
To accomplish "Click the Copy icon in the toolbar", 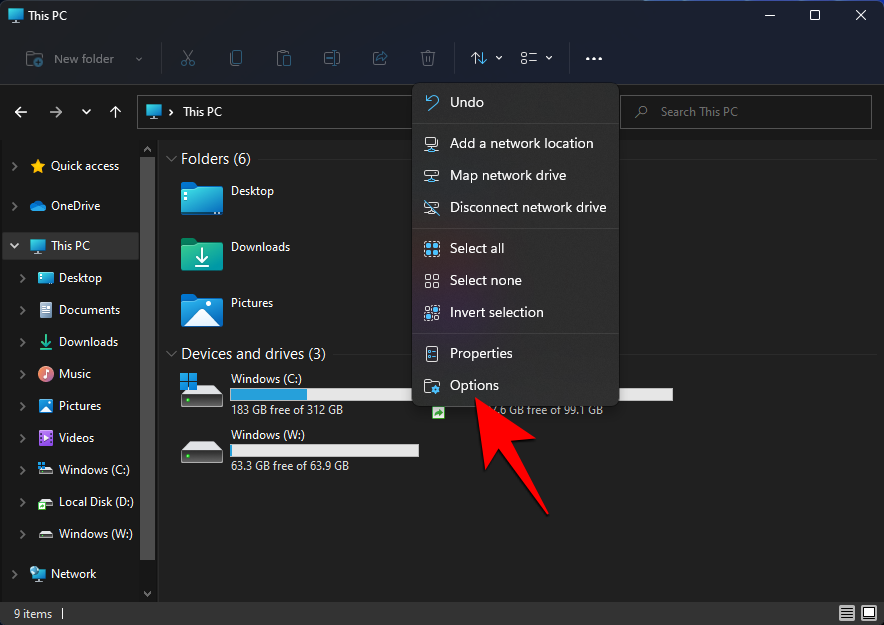I will (x=236, y=58).
